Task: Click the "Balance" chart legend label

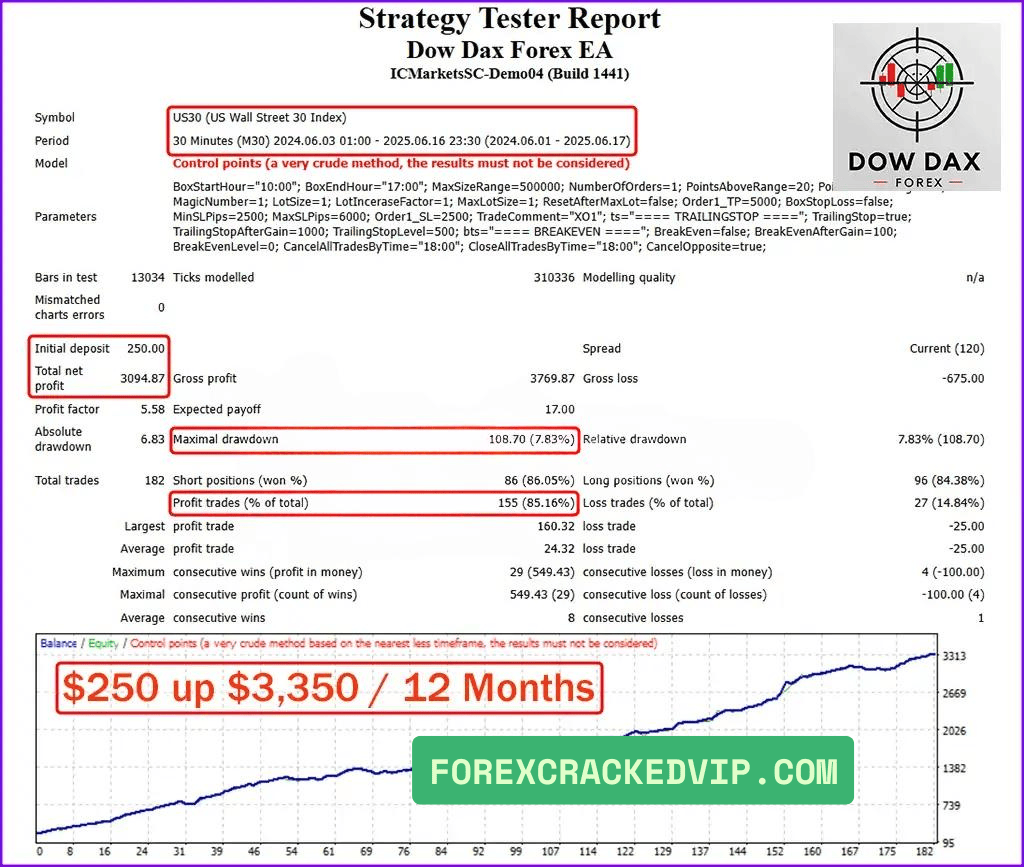Action: [59, 643]
